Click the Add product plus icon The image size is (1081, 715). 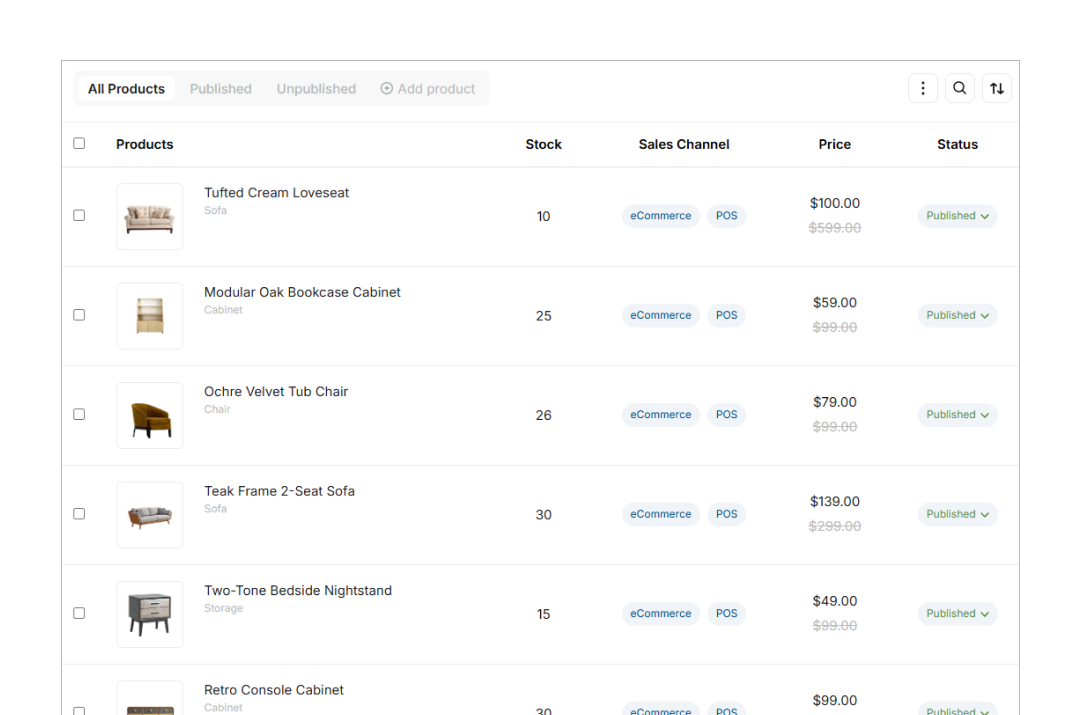387,88
